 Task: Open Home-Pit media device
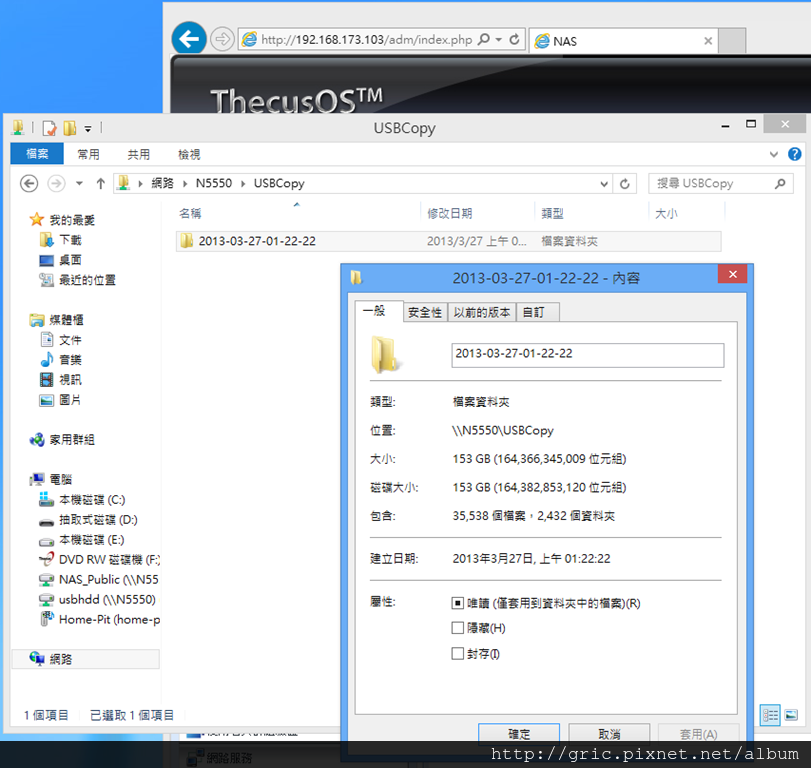point(109,620)
